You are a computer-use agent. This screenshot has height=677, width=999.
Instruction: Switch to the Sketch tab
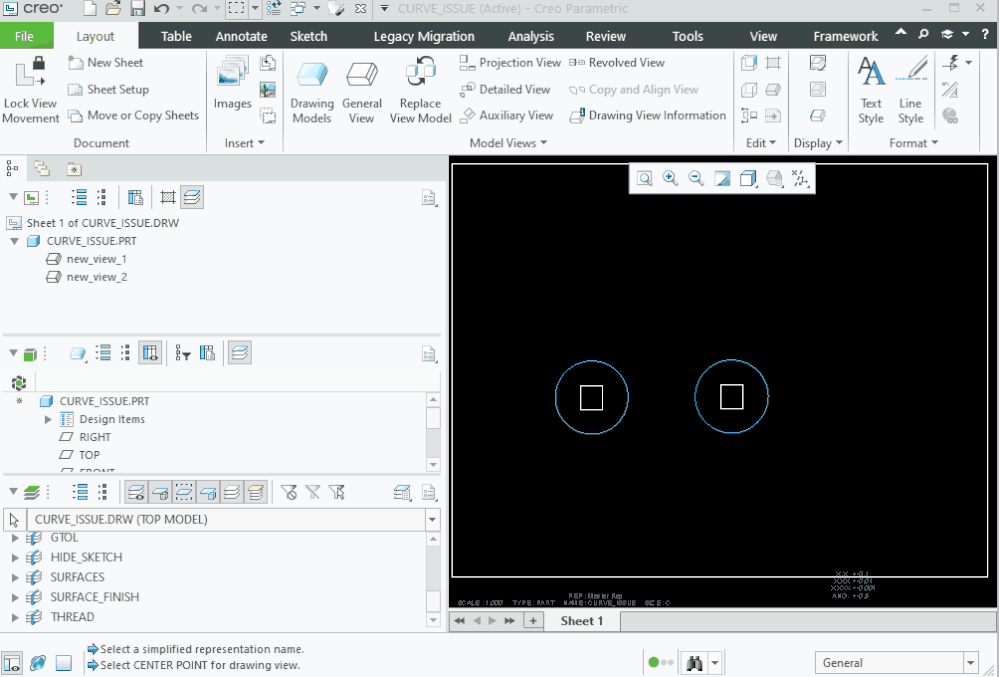pyautogui.click(x=308, y=36)
